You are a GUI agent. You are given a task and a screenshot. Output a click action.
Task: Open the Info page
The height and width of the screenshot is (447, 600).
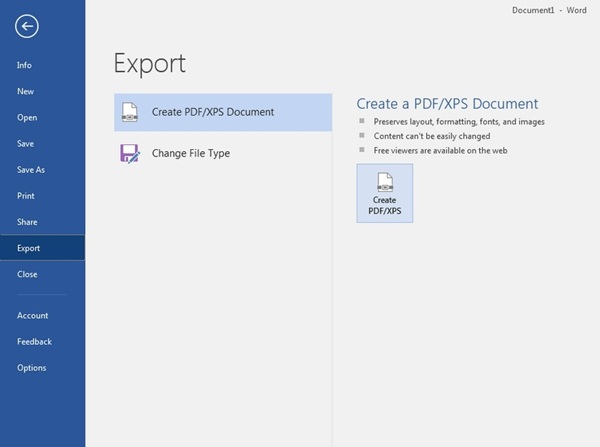[24, 65]
